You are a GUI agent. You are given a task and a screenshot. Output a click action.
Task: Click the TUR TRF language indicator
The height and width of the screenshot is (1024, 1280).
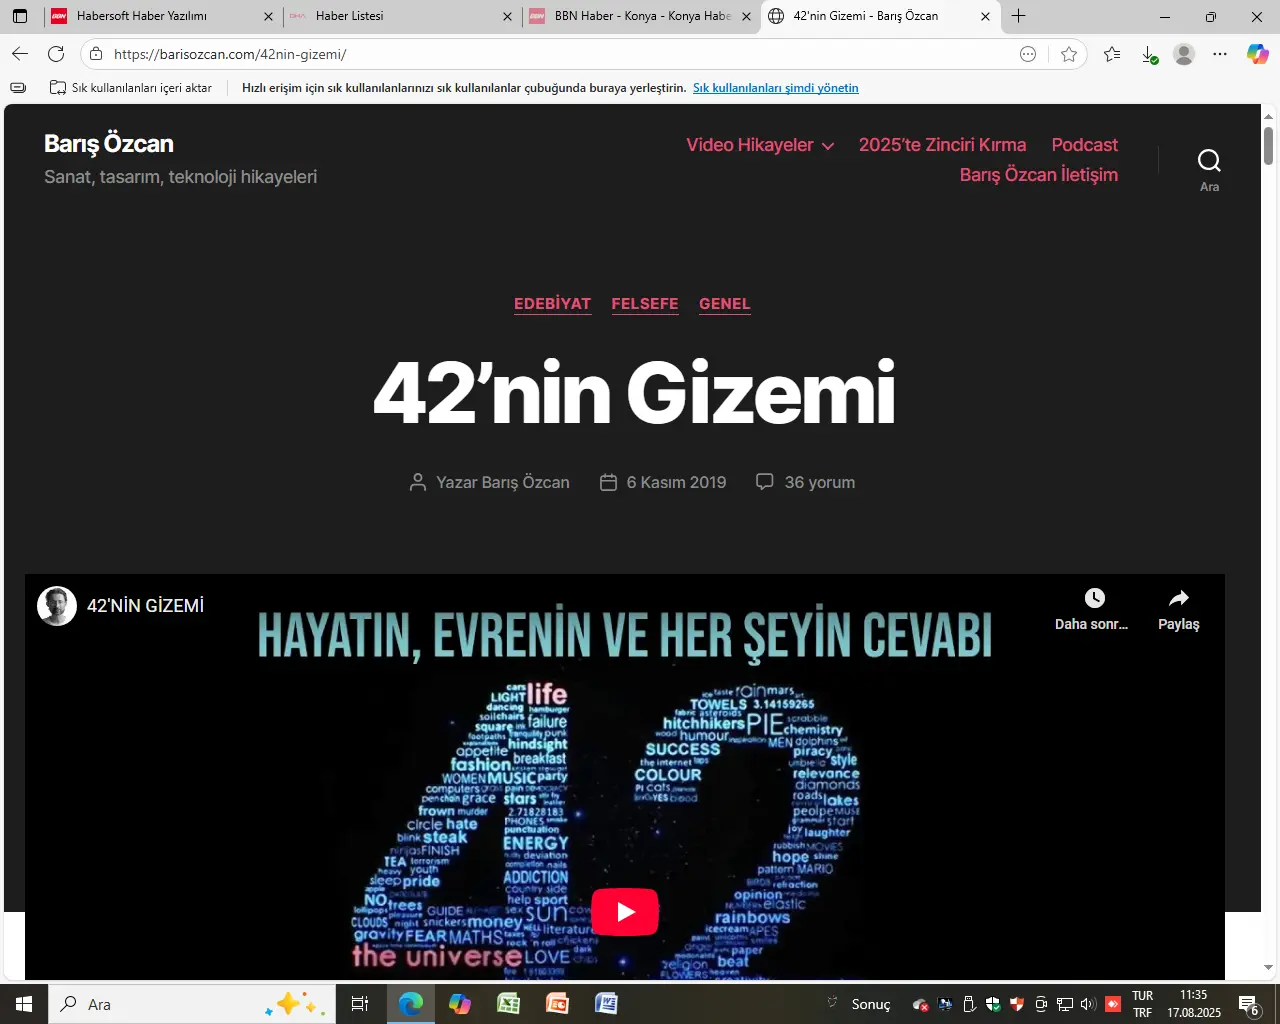pyautogui.click(x=1143, y=1004)
